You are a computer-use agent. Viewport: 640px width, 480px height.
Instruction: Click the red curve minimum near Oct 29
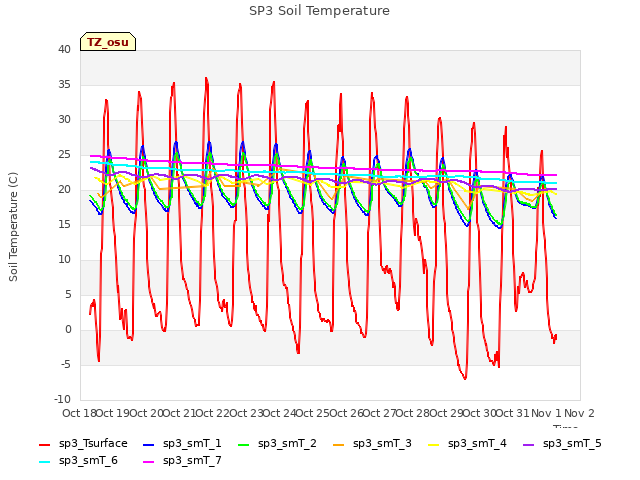(465, 378)
